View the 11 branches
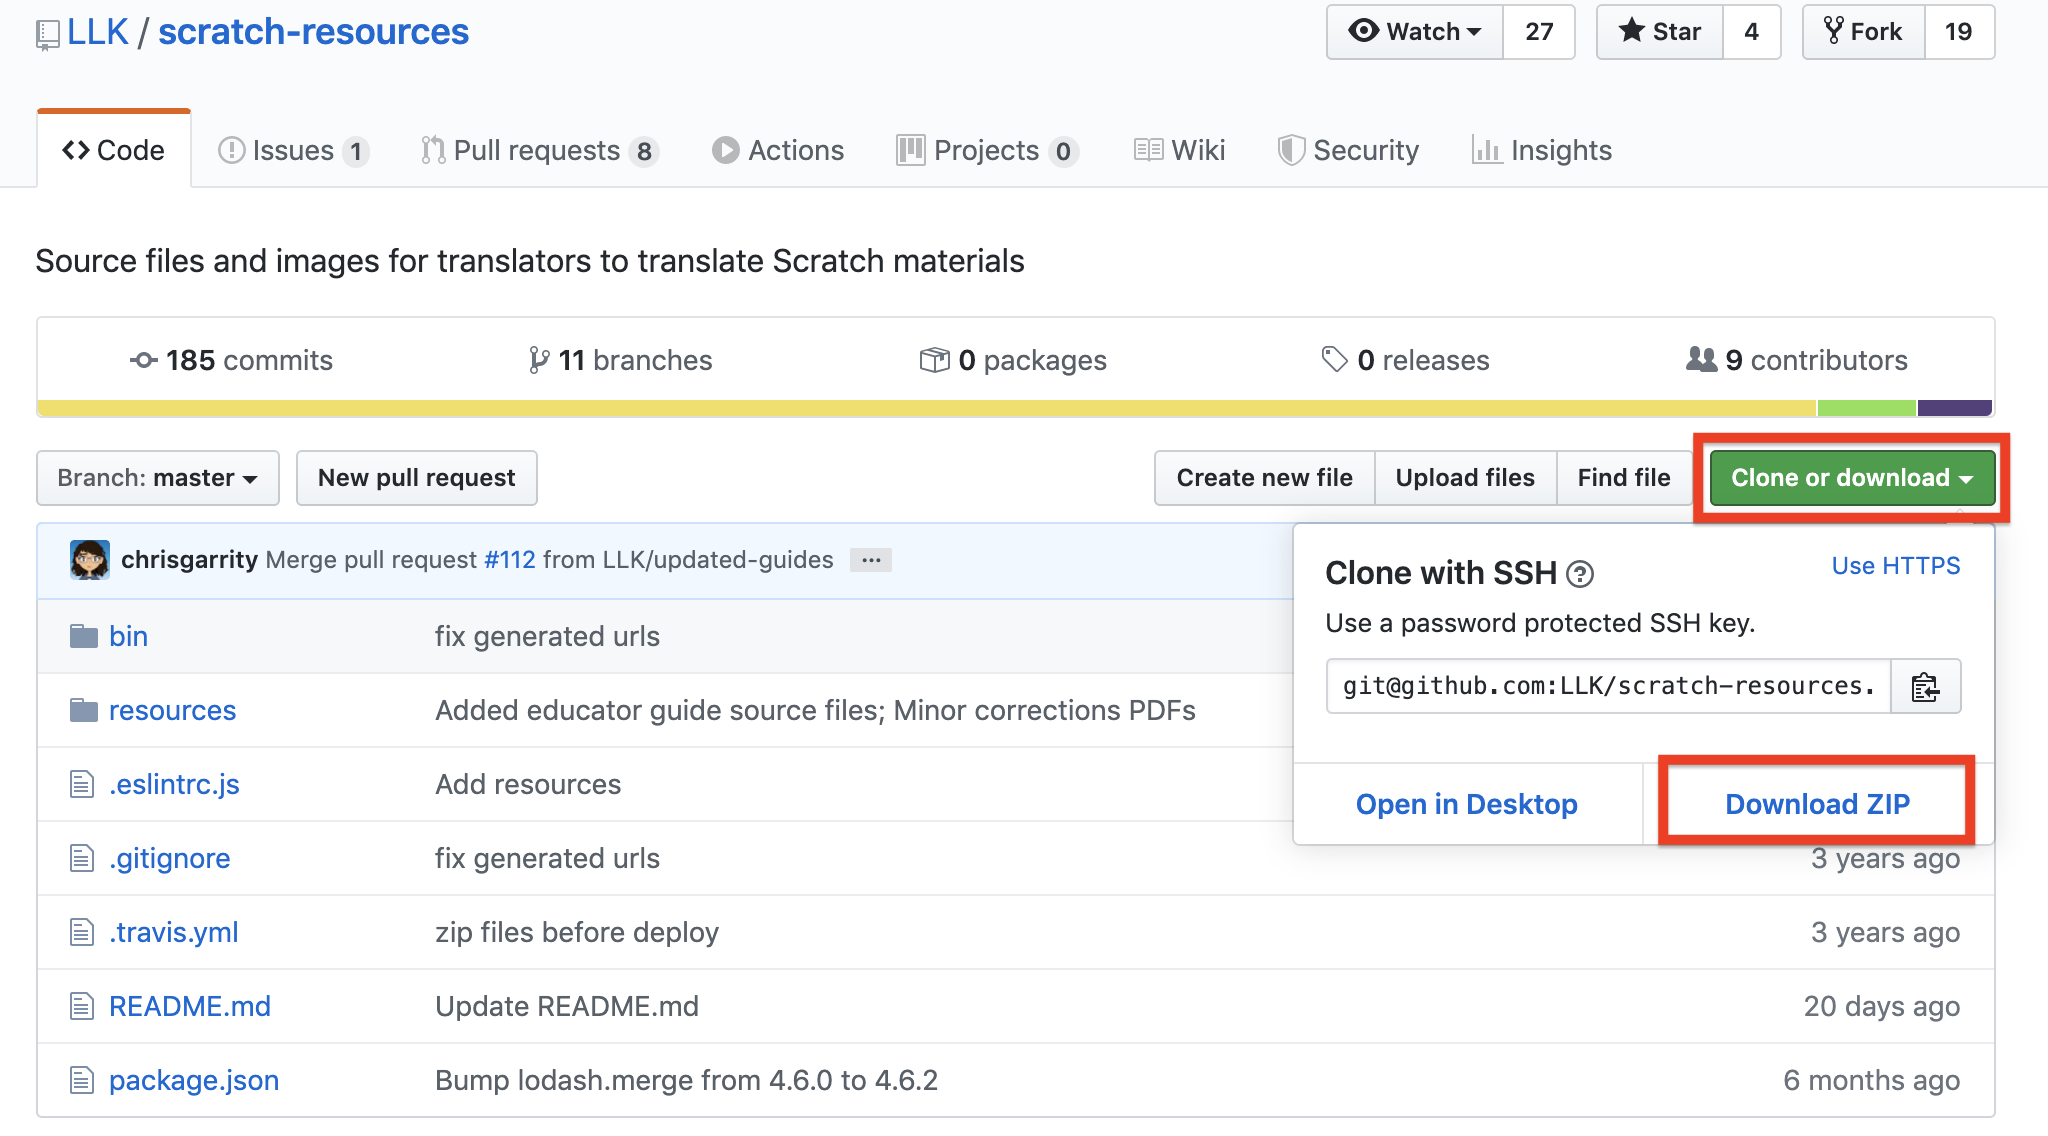2048x1136 pixels. (620, 360)
